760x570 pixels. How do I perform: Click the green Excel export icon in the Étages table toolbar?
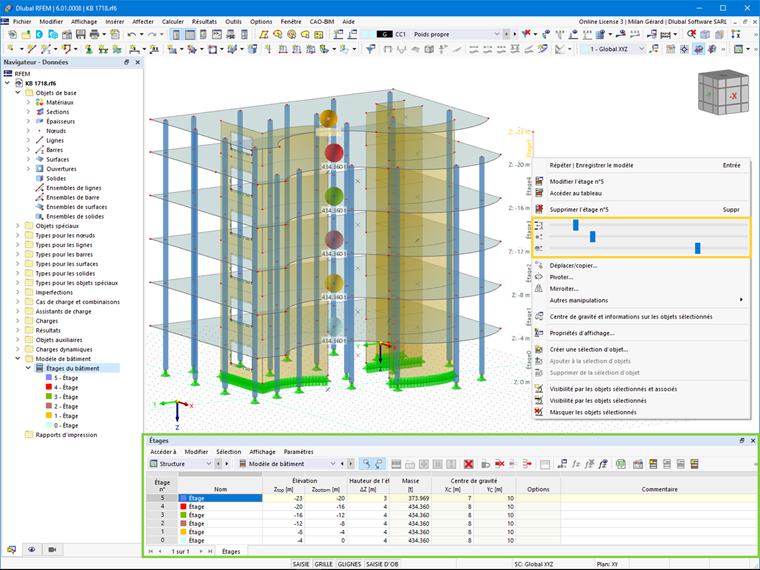tap(621, 464)
